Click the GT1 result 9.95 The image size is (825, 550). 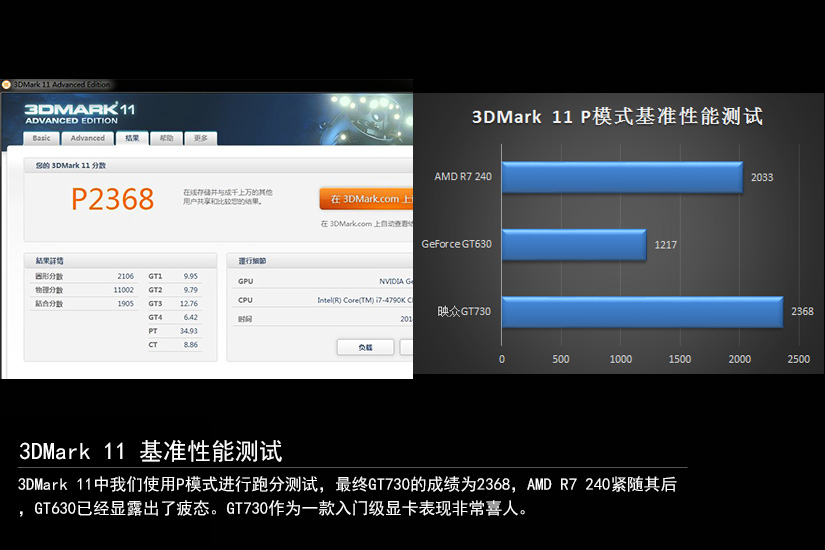[x=190, y=276]
